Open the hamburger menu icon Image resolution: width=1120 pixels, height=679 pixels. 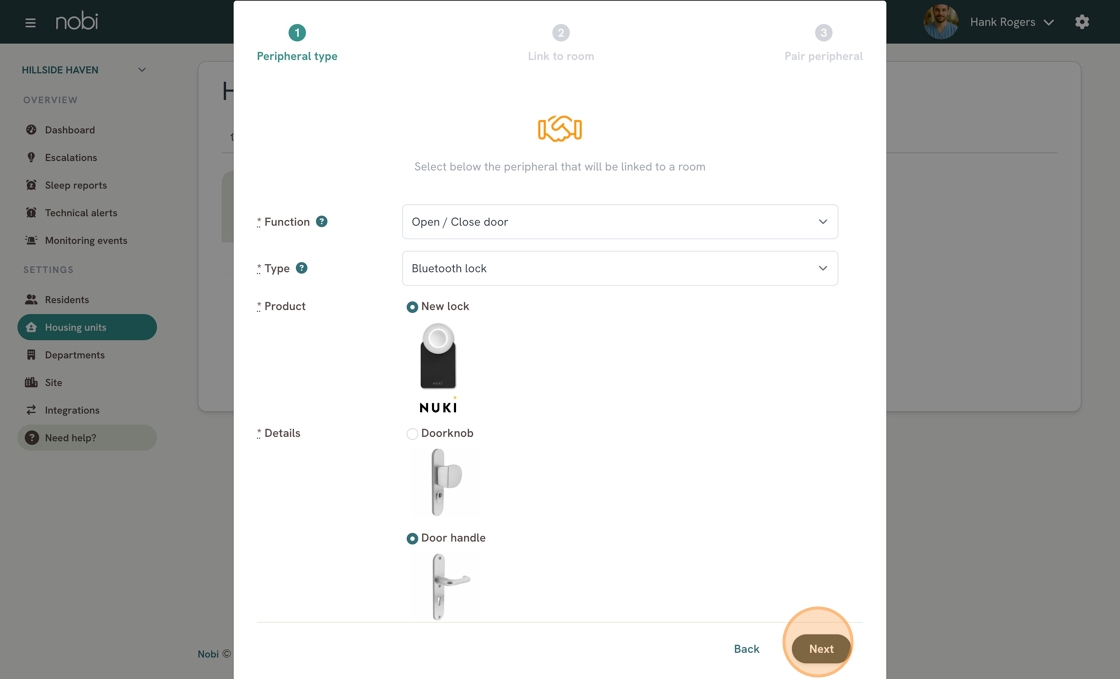point(30,23)
